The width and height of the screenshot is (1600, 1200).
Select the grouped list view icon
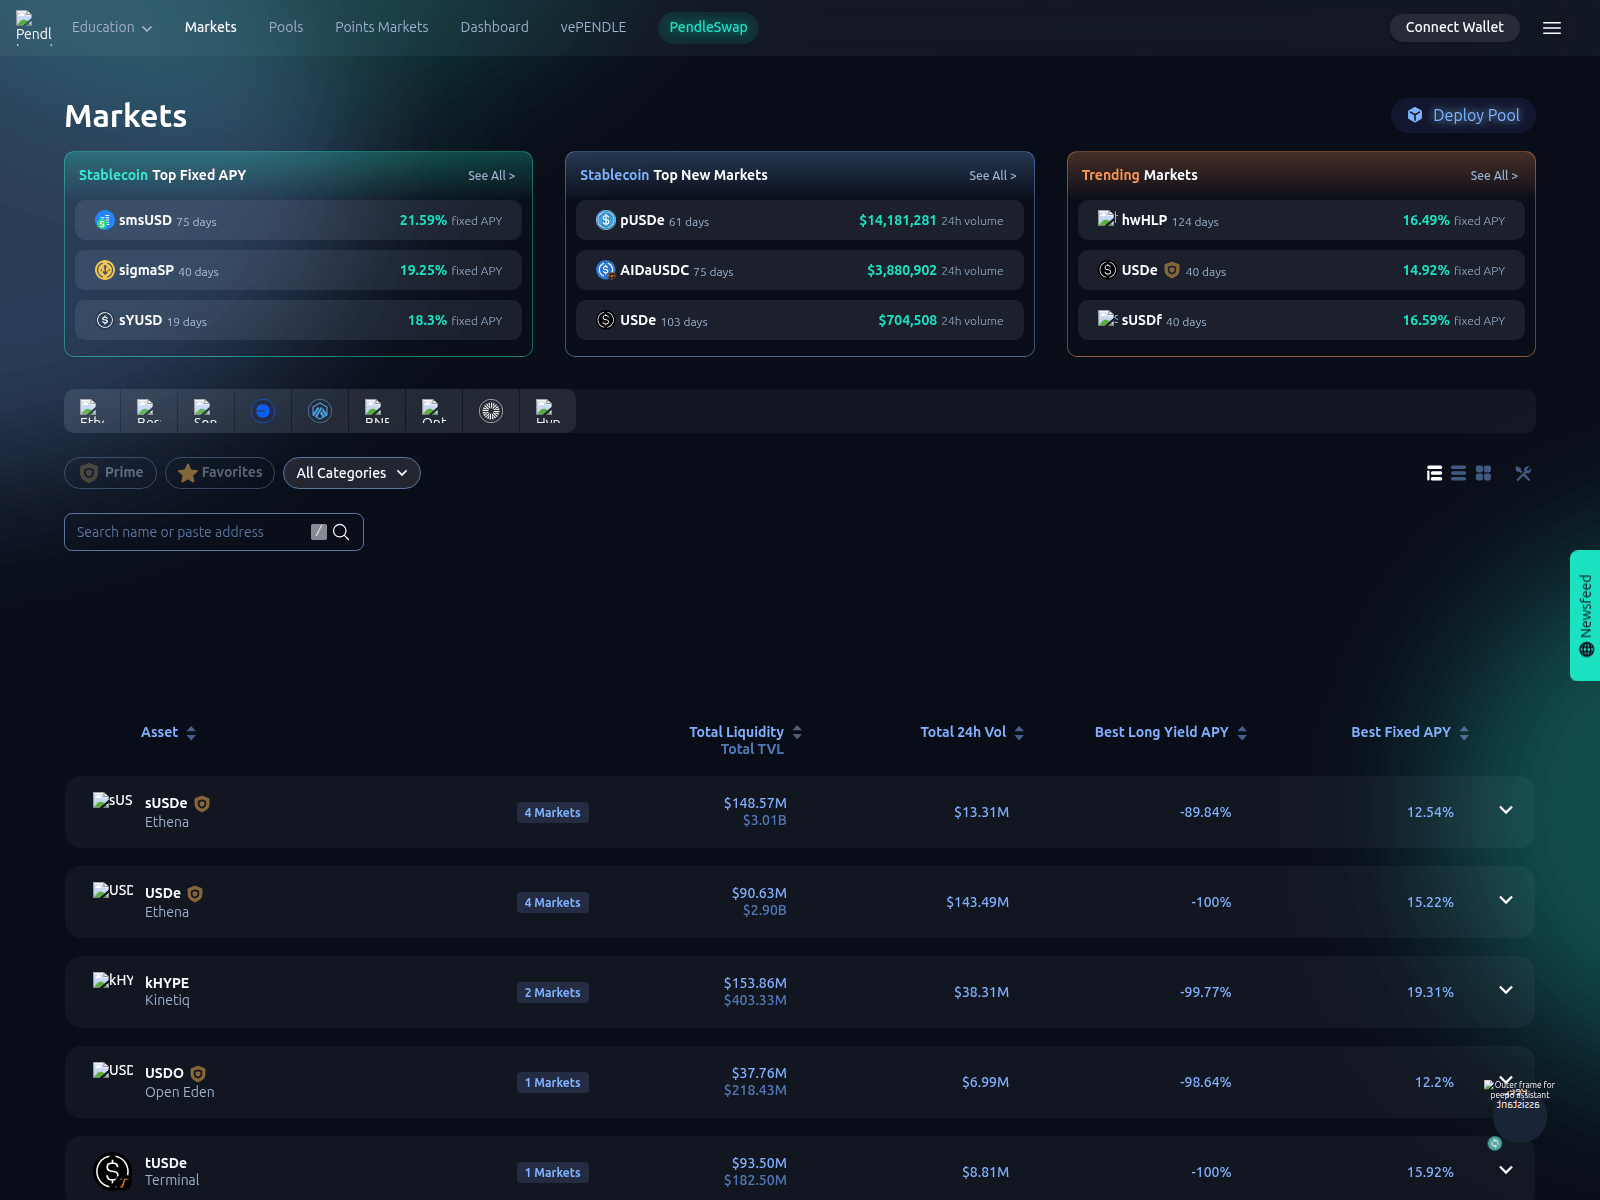coord(1434,473)
